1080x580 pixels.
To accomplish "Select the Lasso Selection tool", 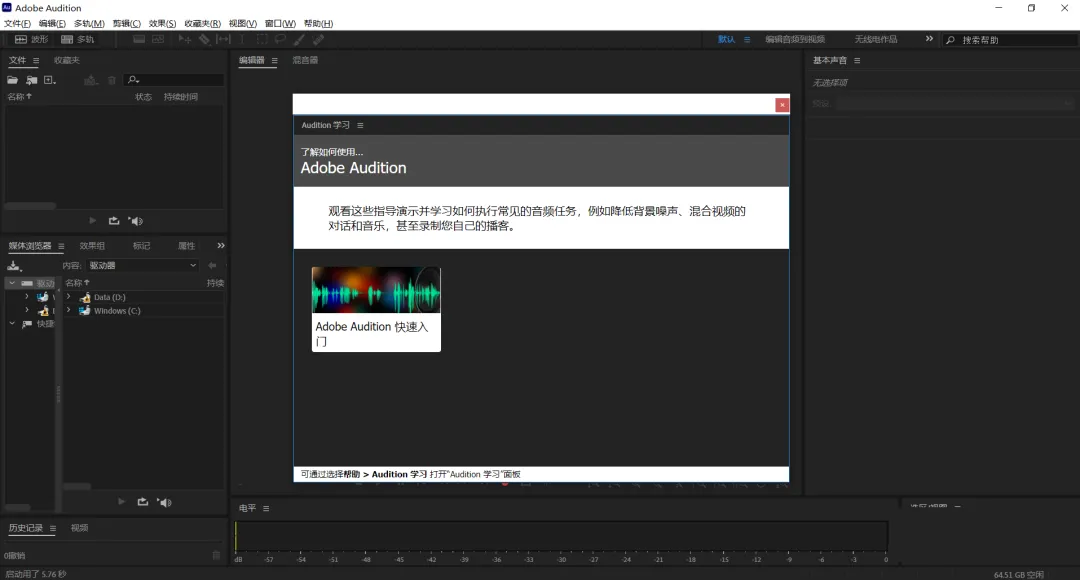I will click(x=280, y=39).
